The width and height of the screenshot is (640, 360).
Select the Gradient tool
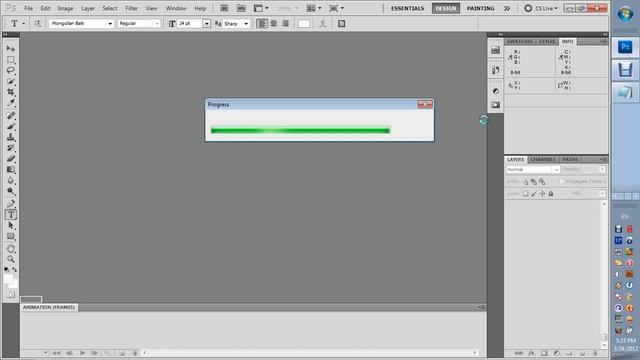pyautogui.click(x=11, y=169)
